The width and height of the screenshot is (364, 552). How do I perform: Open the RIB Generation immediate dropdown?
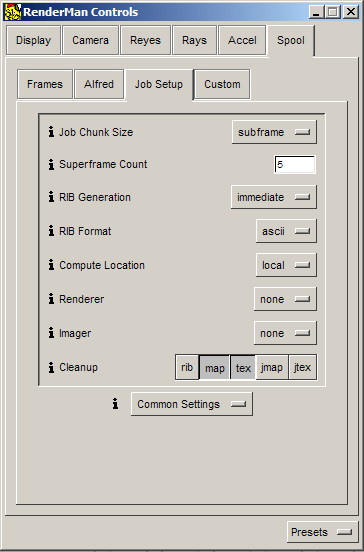274,197
